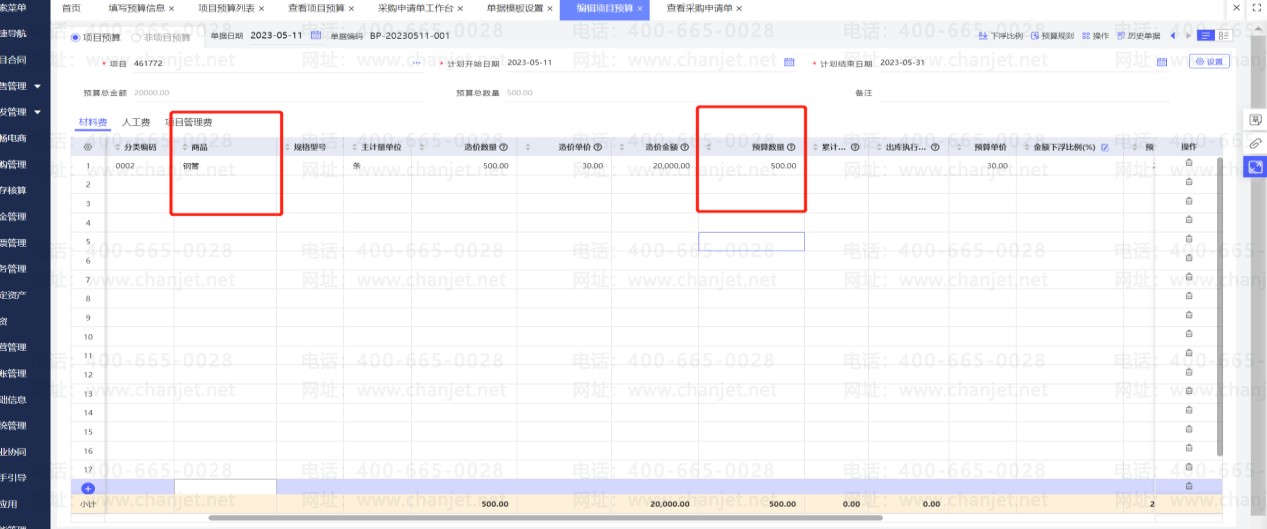The height and width of the screenshot is (529, 1267).
Task: Go to previous document with left arrow
Action: (x=1172, y=36)
